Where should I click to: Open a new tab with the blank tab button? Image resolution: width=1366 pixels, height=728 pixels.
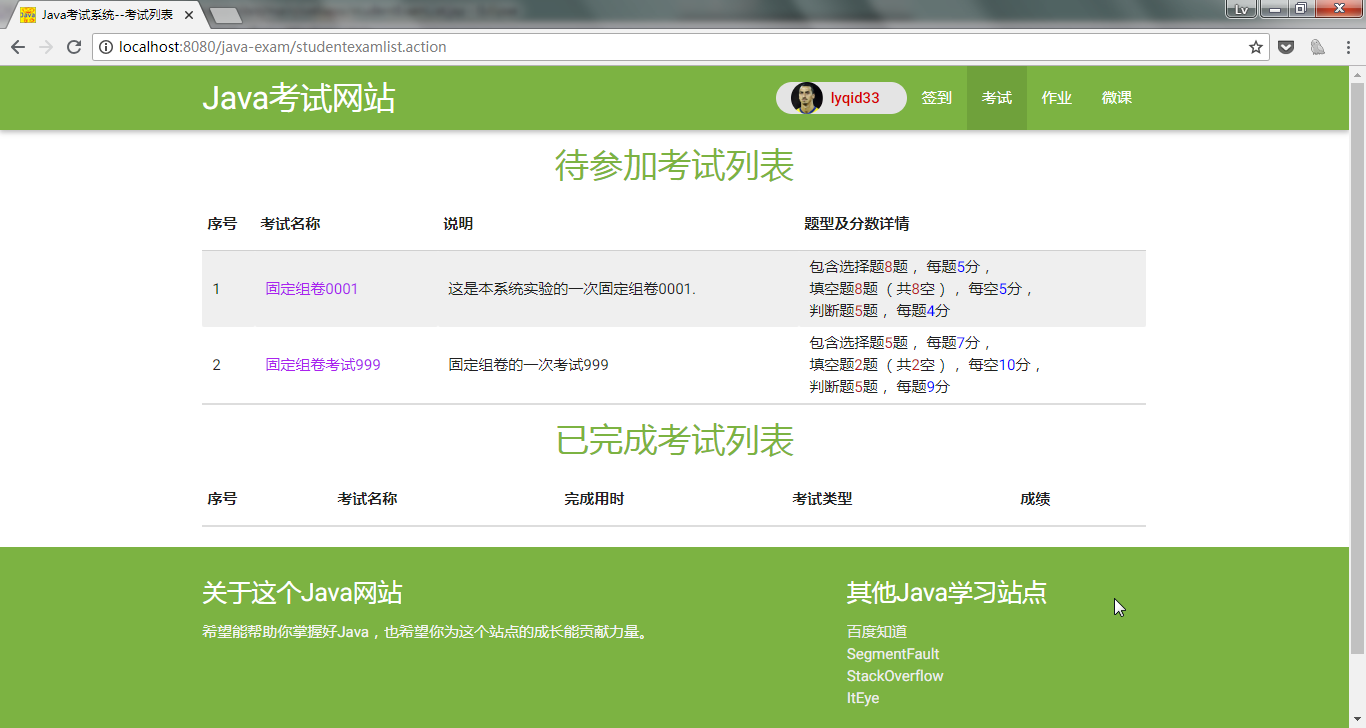pos(226,15)
